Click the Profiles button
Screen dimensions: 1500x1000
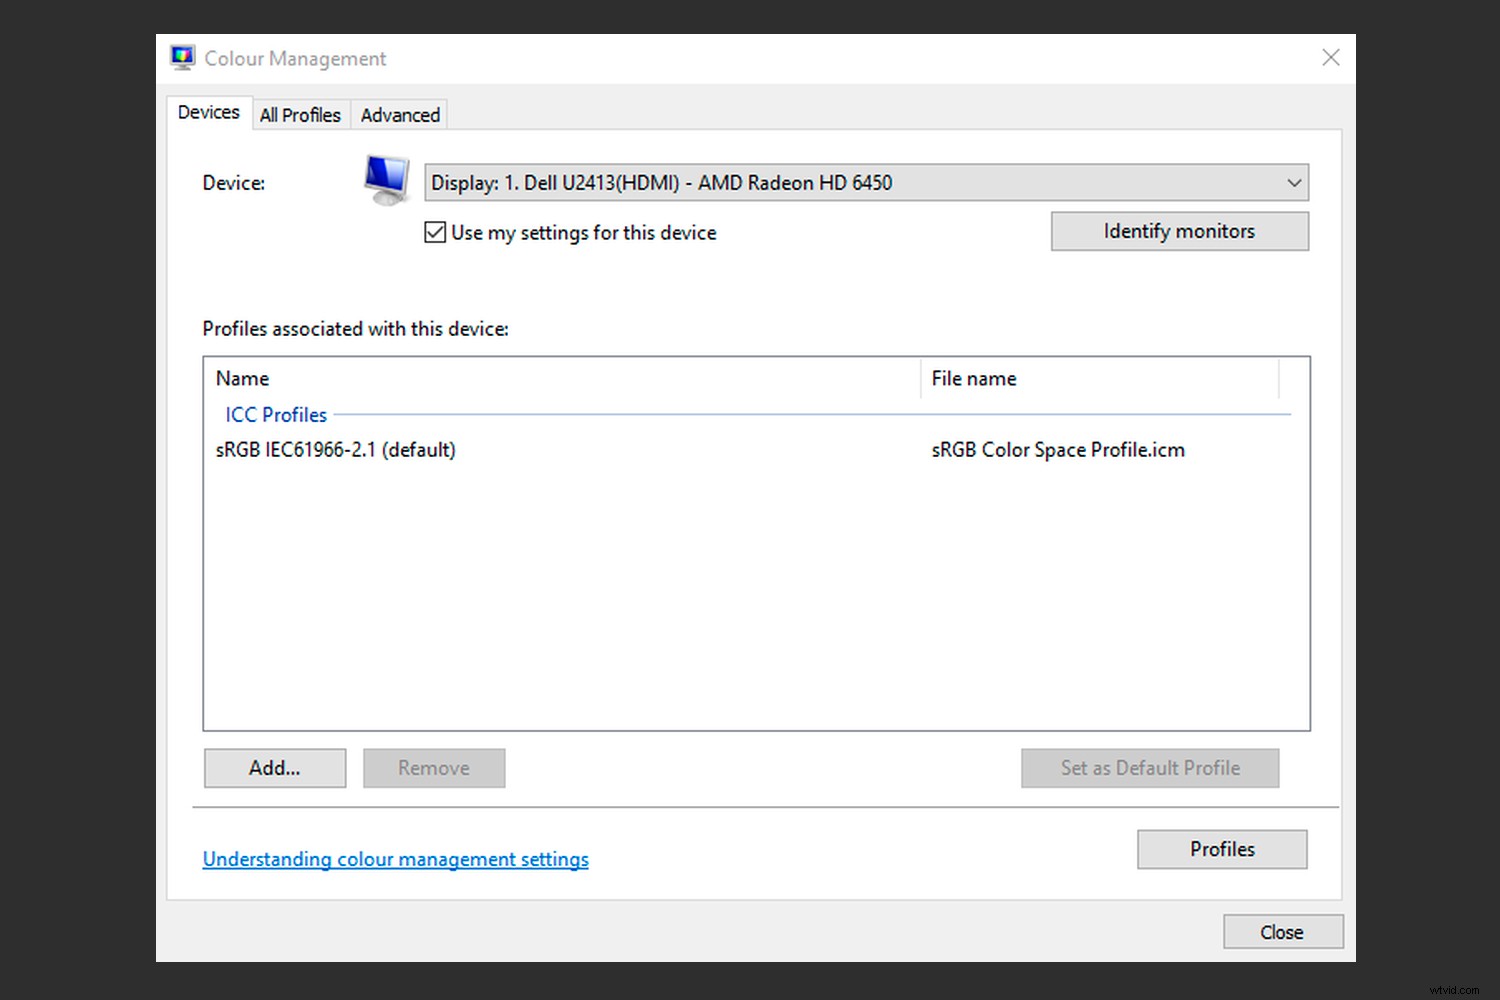tap(1221, 849)
